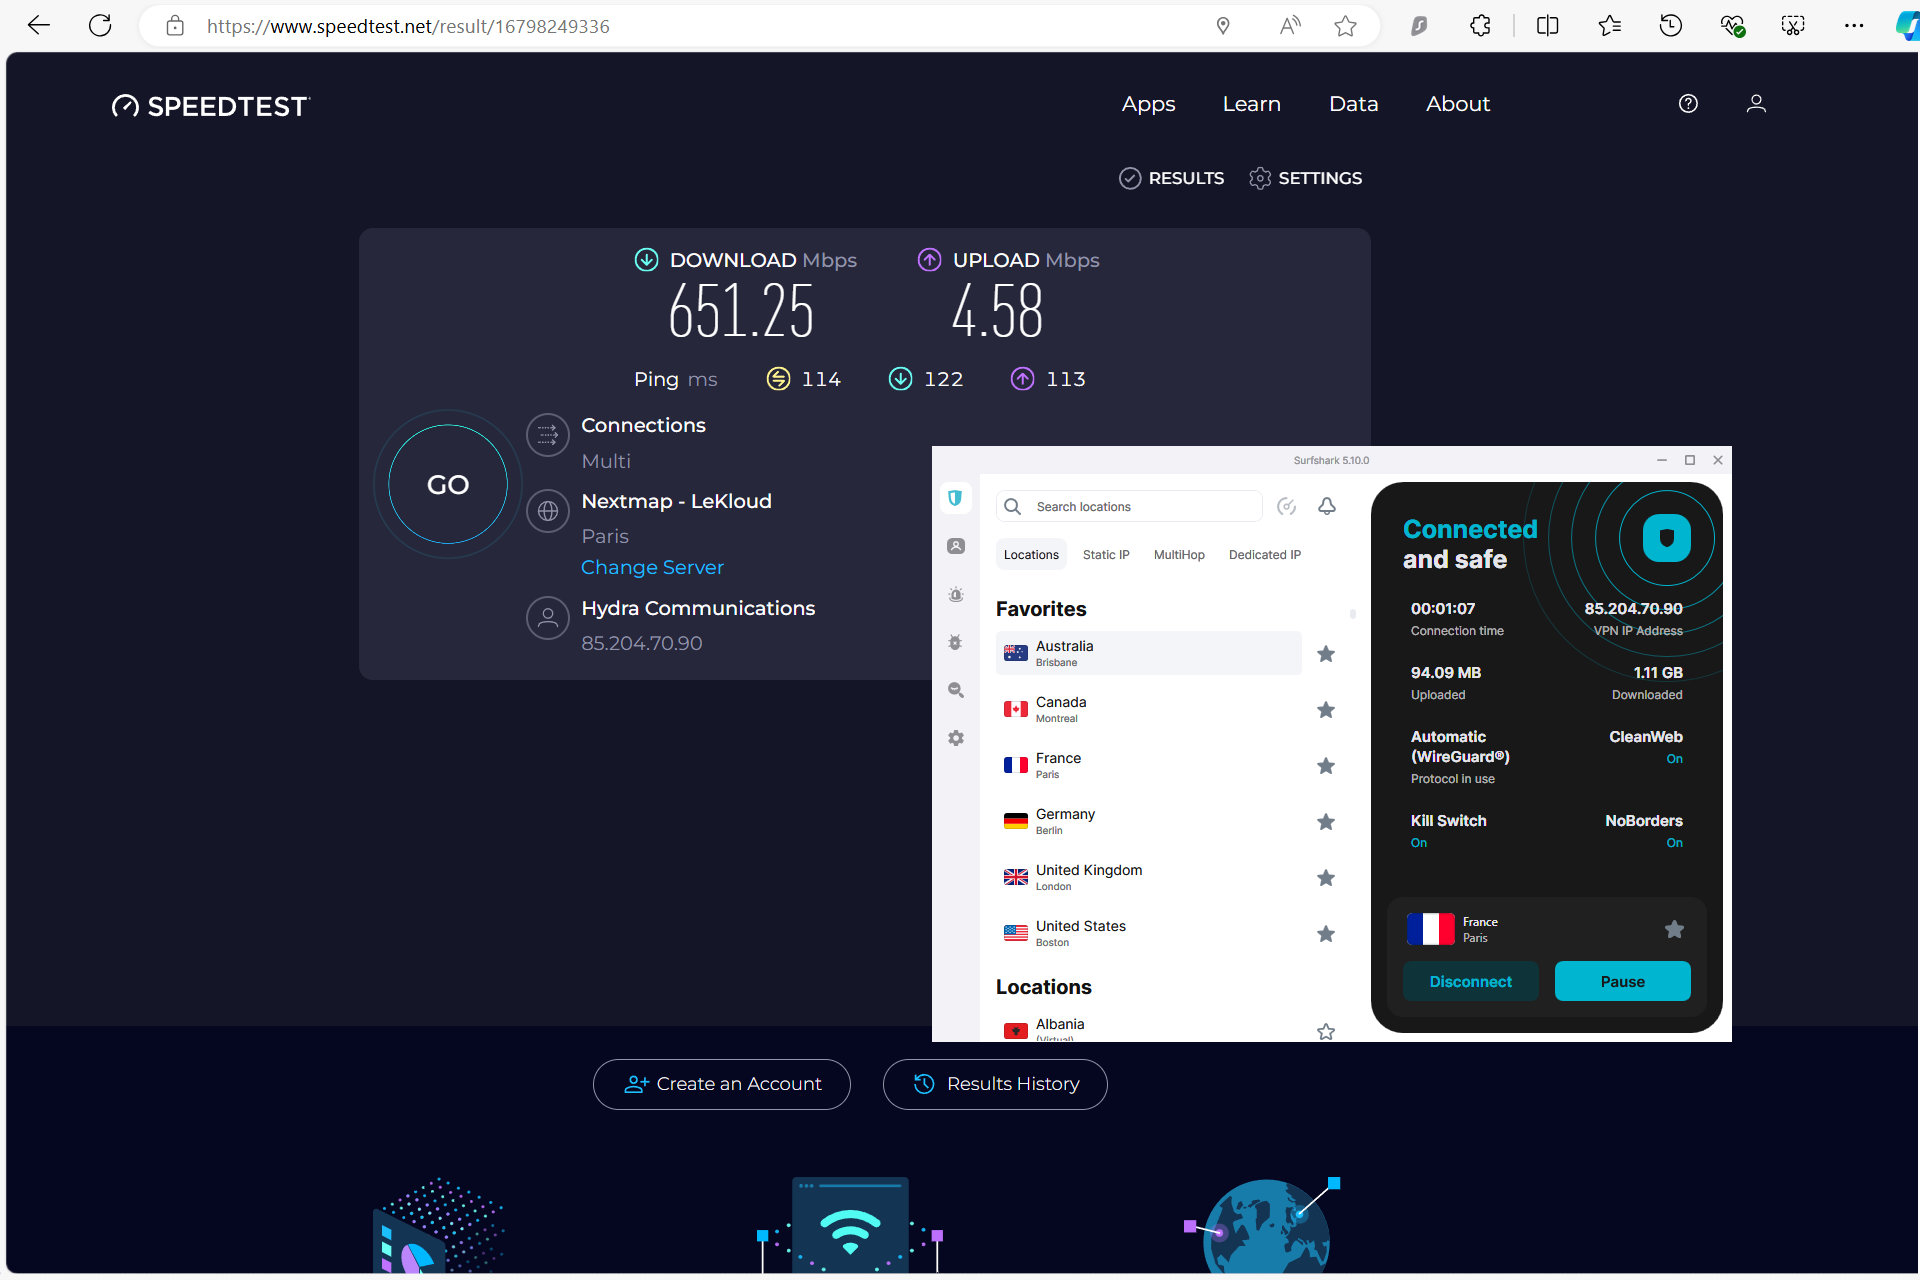1920x1280 pixels.
Task: Click Change Server link on Speedtest
Action: (x=651, y=567)
